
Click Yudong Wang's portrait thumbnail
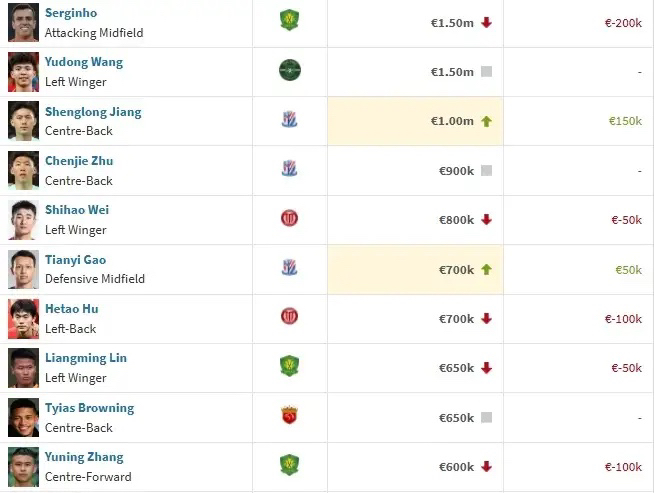point(23,71)
